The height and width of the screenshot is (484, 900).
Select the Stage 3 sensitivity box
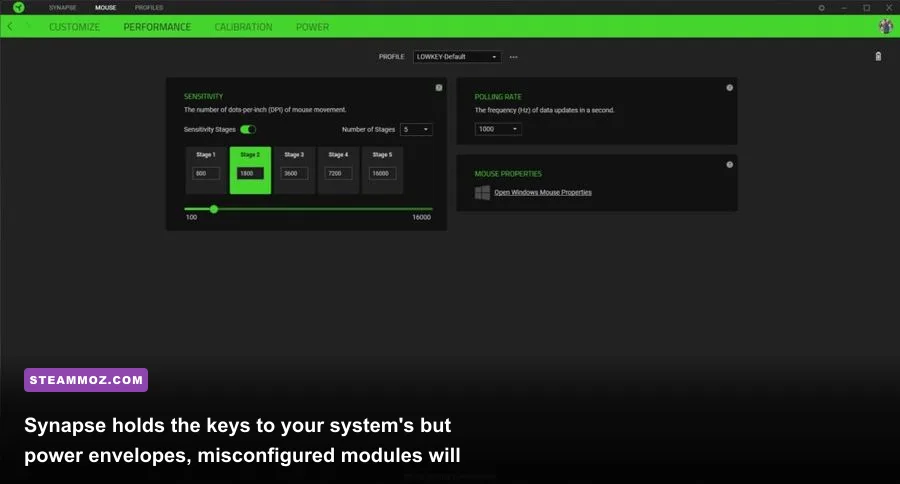(294, 170)
